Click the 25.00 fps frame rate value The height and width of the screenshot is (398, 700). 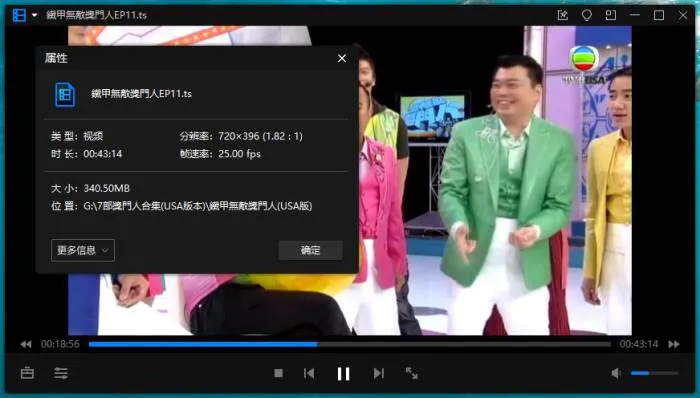pyautogui.click(x=239, y=154)
